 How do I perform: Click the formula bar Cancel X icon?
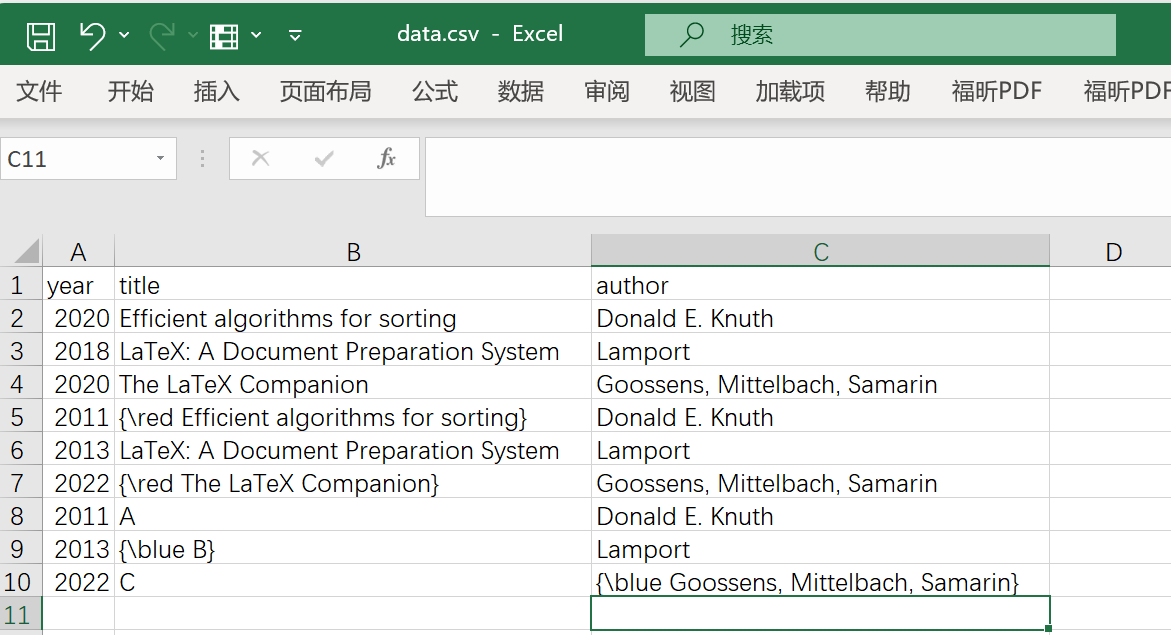pyautogui.click(x=261, y=158)
